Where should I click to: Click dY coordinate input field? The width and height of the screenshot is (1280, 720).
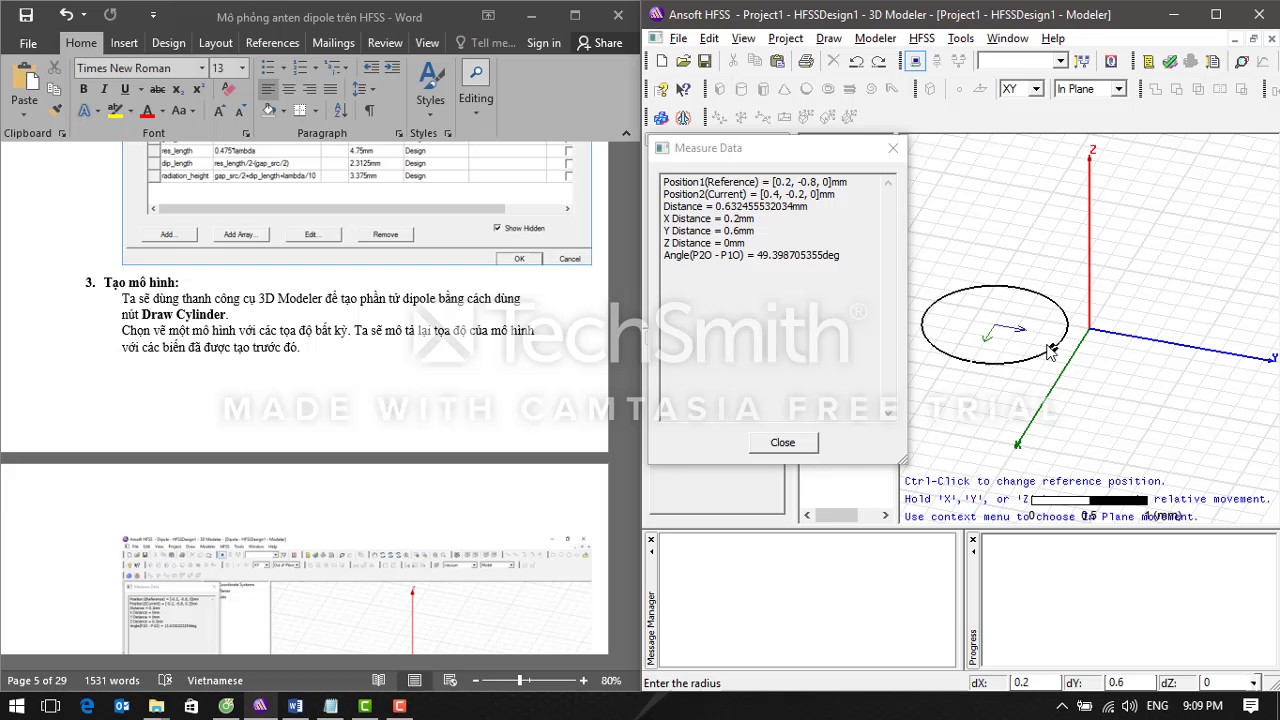[x=1130, y=683]
